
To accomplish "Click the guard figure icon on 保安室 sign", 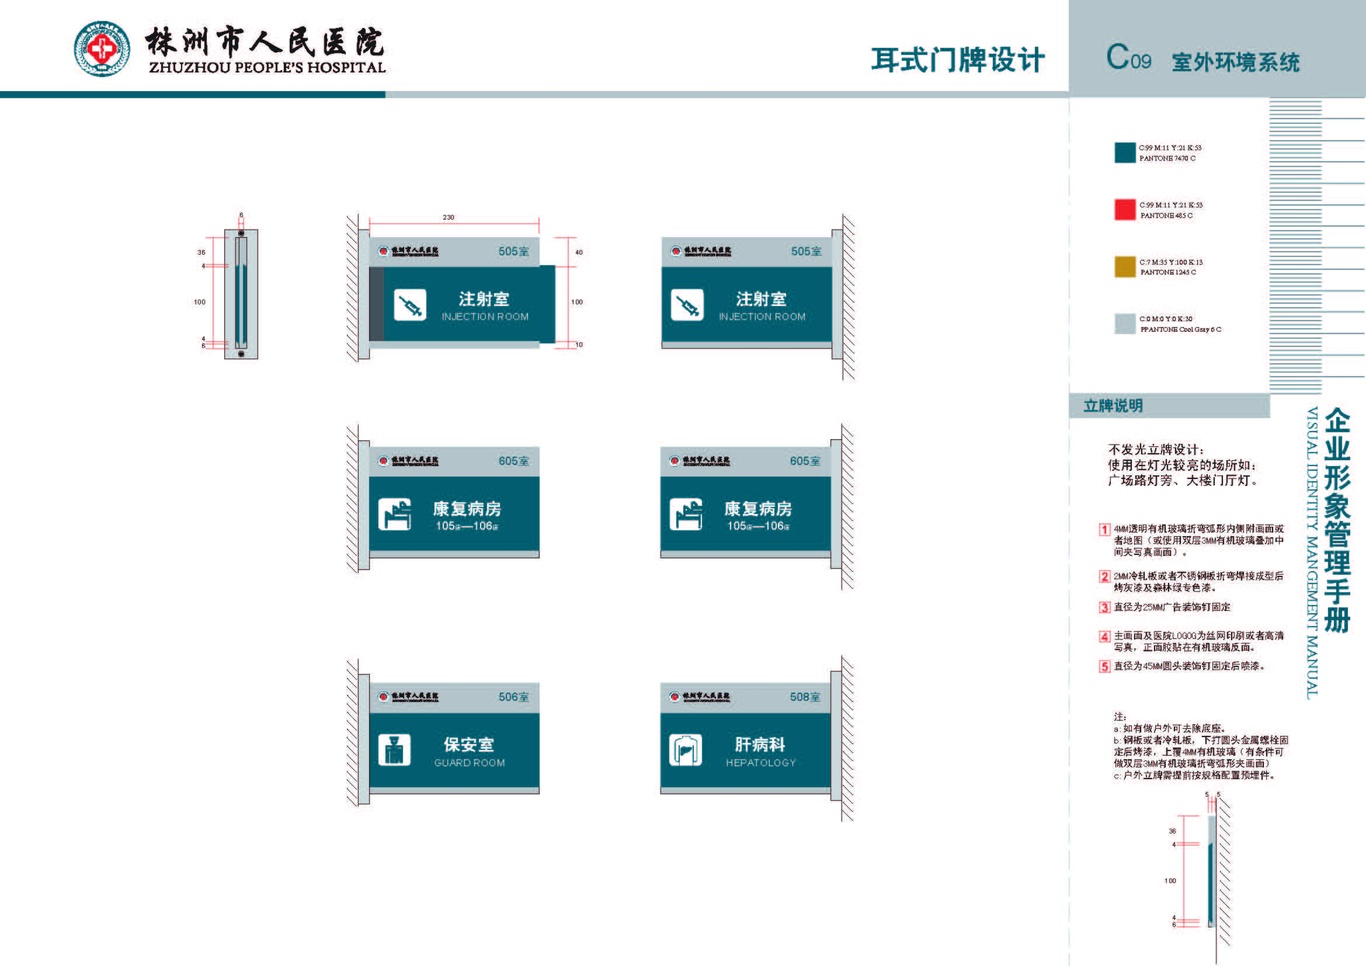I will coord(394,750).
